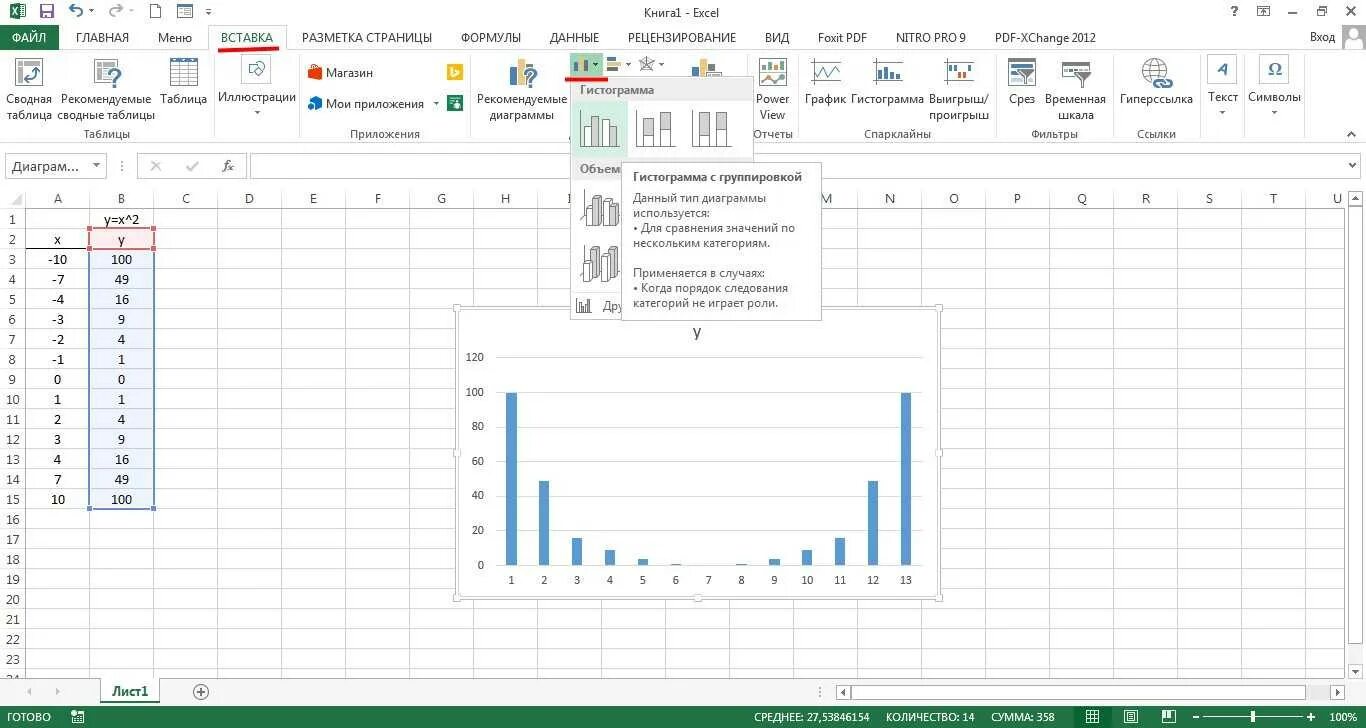Open the Name Box dropdown
The image size is (1366, 728).
point(97,167)
